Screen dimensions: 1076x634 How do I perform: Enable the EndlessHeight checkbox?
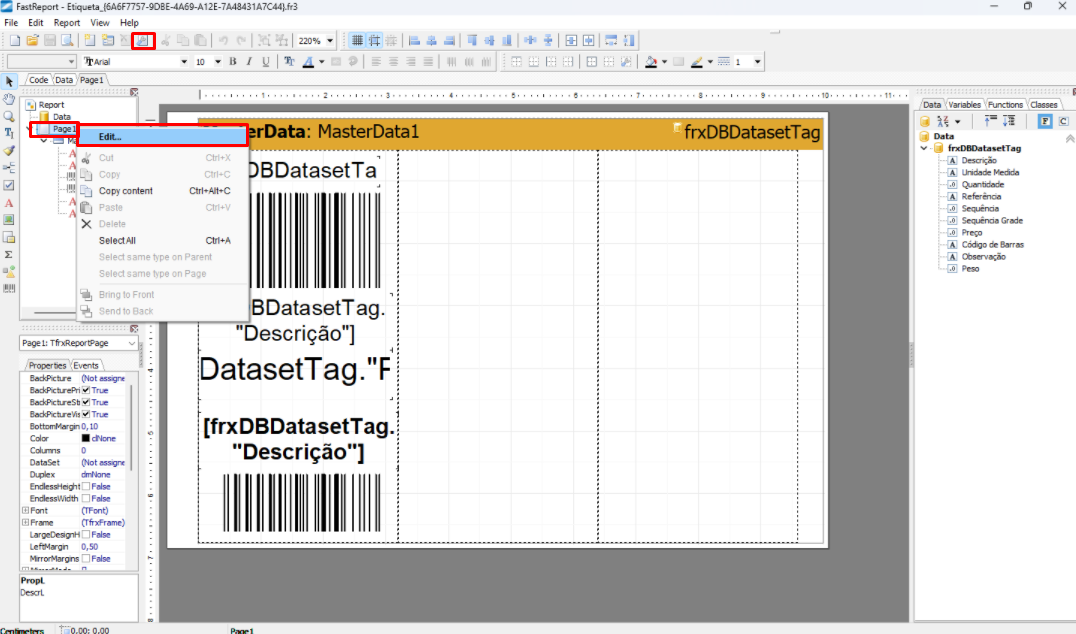86,486
